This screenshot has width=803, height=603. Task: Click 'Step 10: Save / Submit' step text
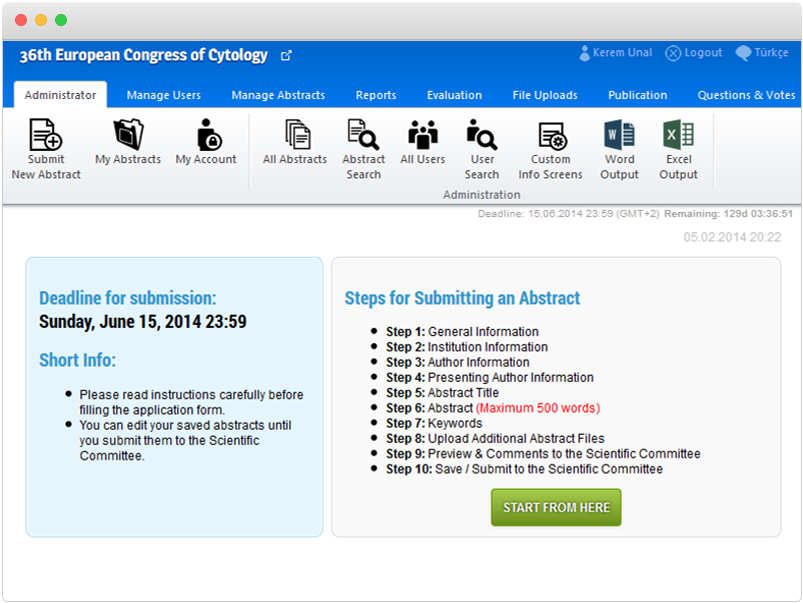[524, 469]
